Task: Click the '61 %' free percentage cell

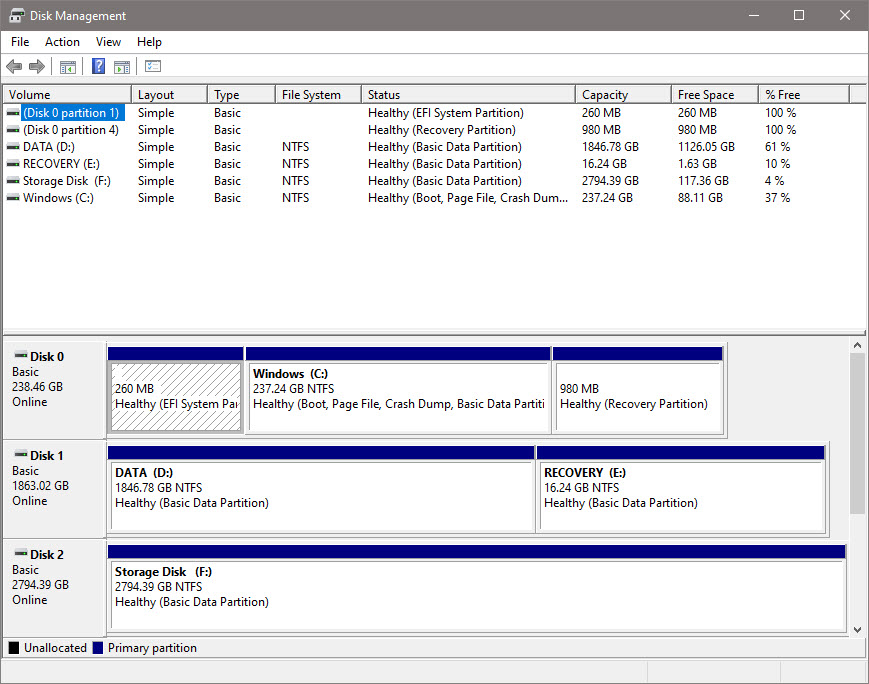Action: (x=778, y=147)
